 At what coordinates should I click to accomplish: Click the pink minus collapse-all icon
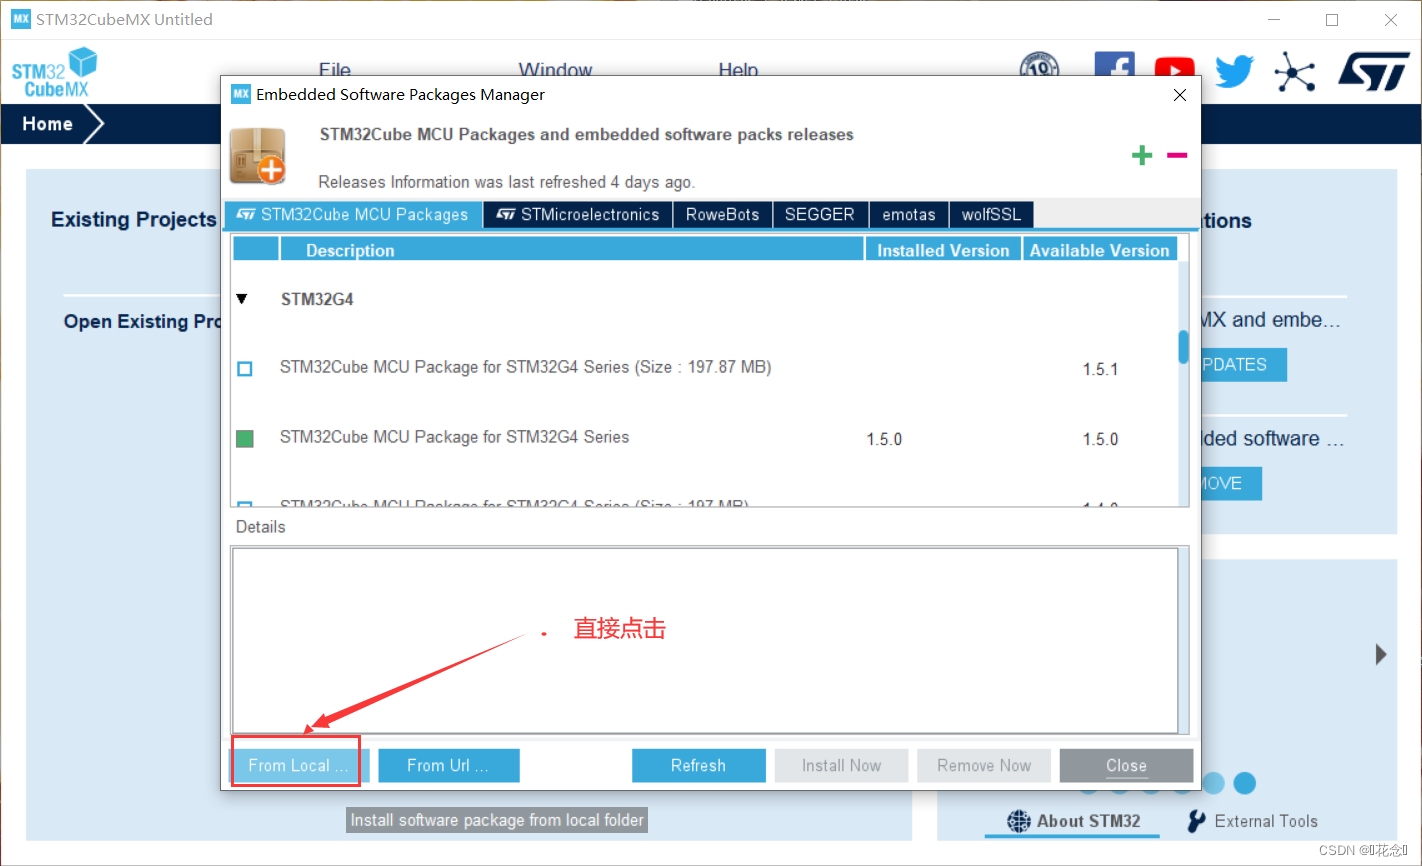tap(1177, 155)
